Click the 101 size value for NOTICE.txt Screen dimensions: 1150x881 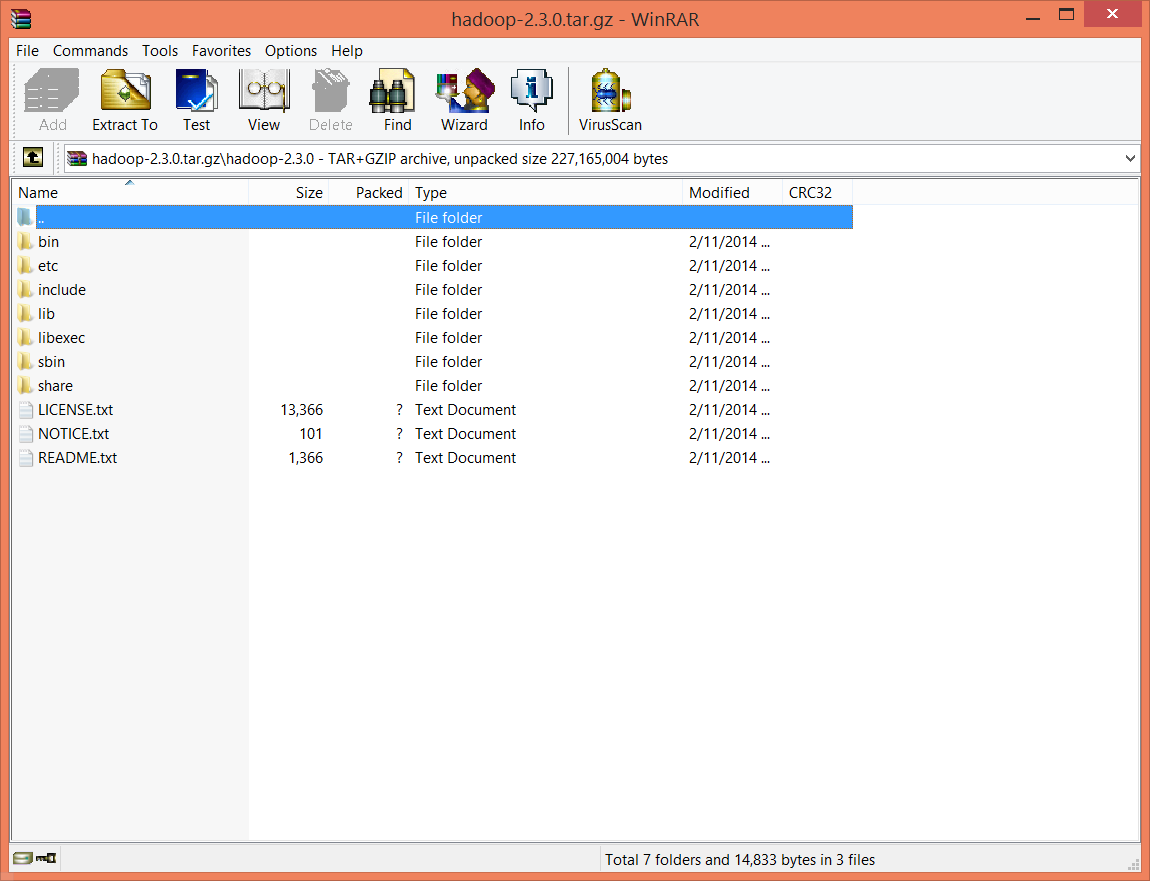(311, 434)
